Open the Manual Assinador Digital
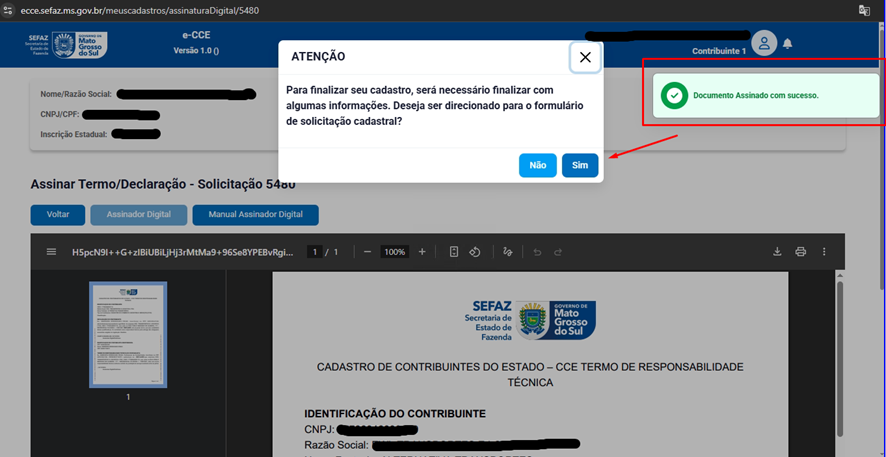The height and width of the screenshot is (457, 886). (x=255, y=215)
